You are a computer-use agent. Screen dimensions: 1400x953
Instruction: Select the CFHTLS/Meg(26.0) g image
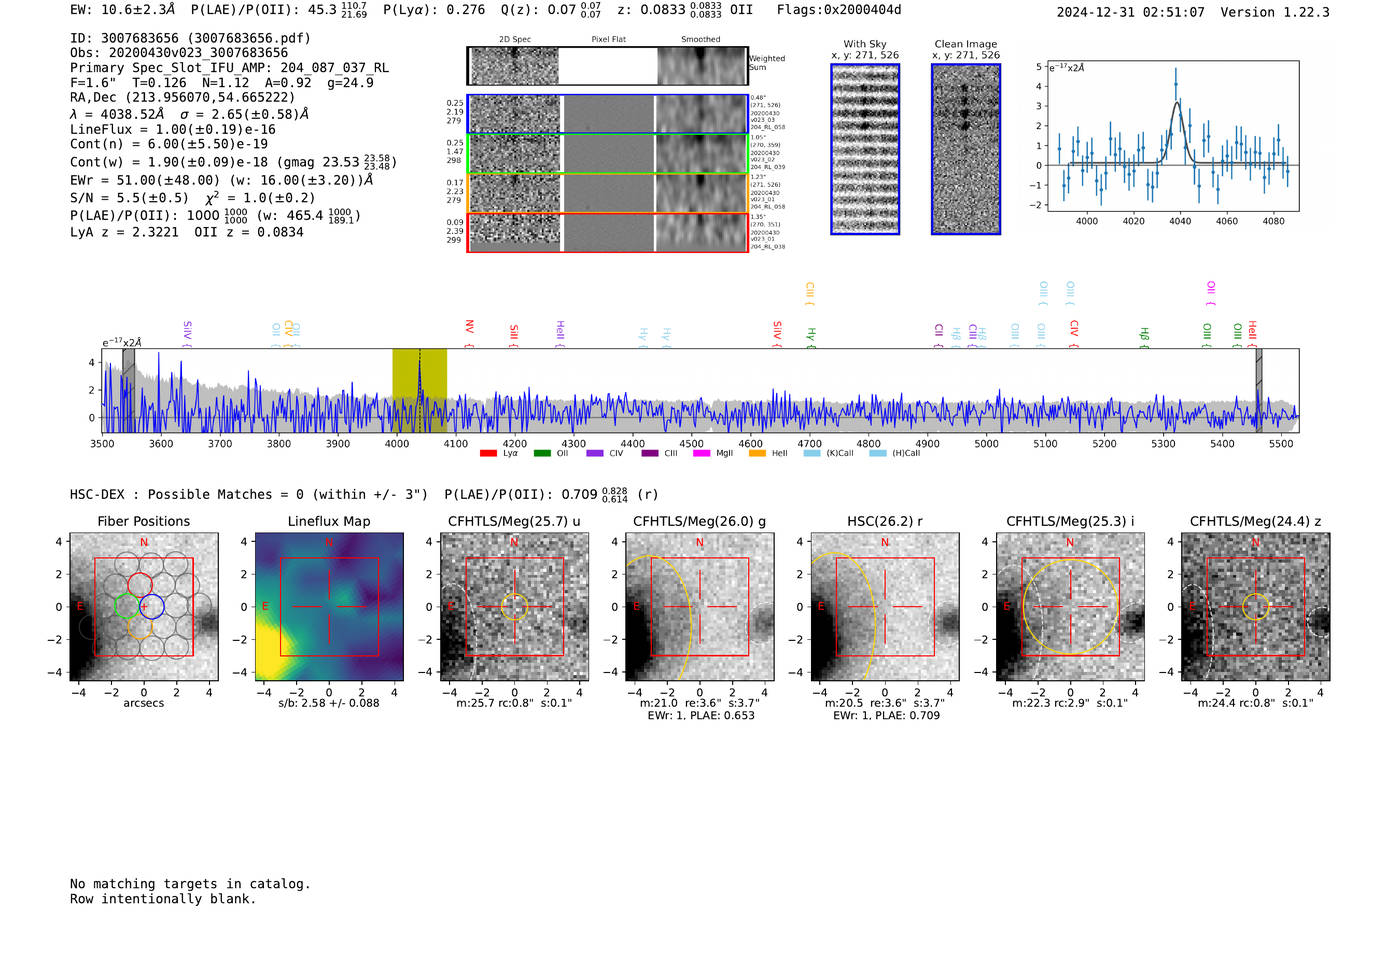click(699, 607)
